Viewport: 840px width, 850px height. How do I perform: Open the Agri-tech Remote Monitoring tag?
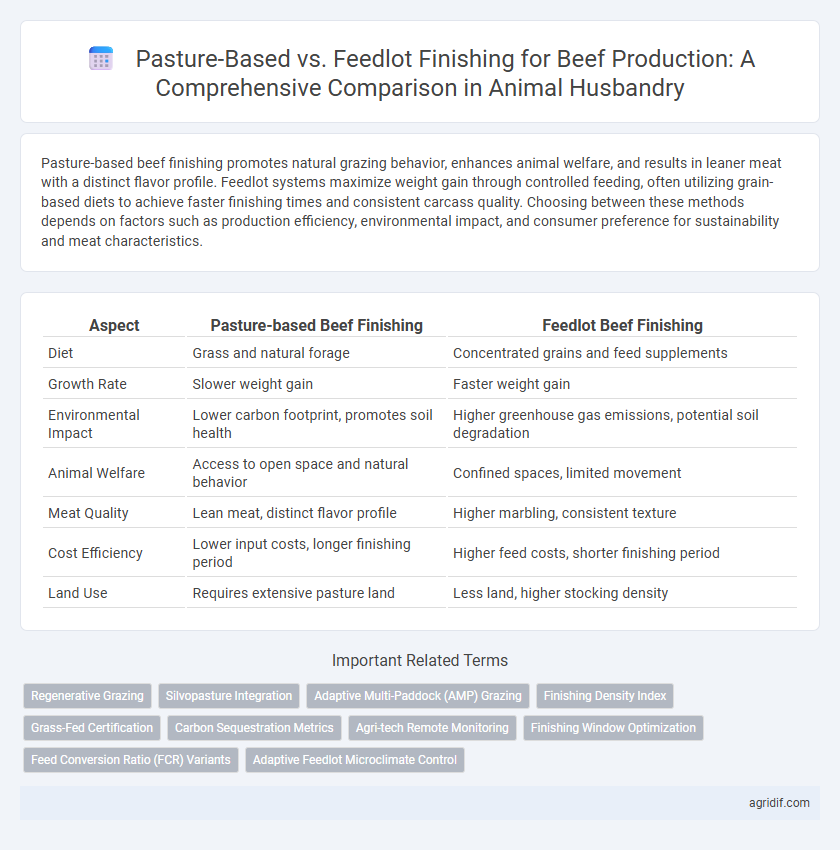click(432, 727)
